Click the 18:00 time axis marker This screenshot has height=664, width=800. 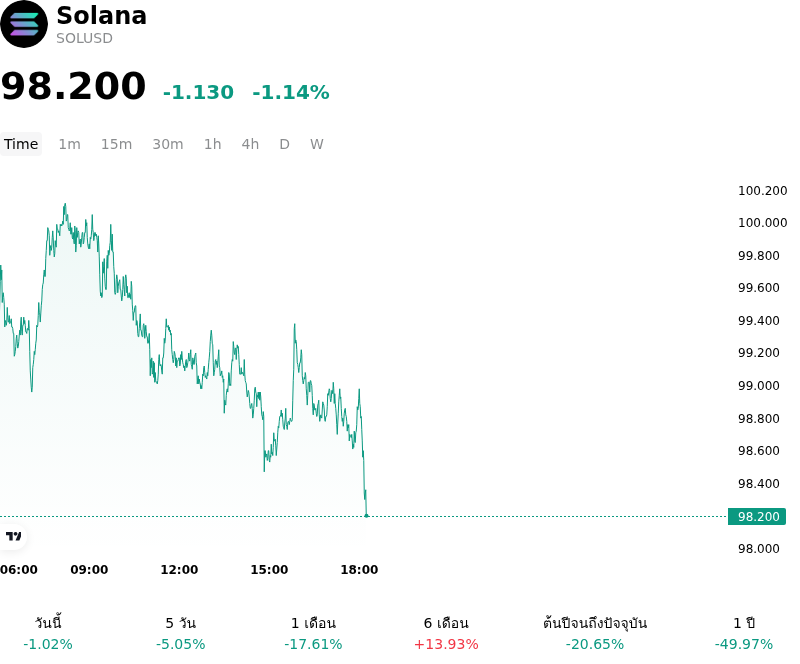tap(359, 570)
